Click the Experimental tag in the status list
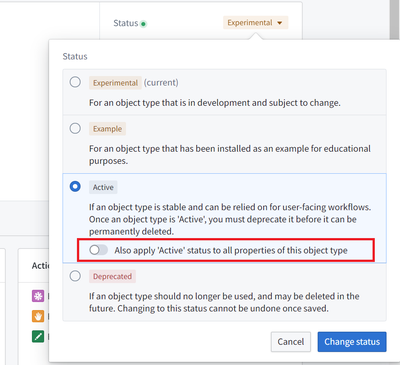 (115, 83)
